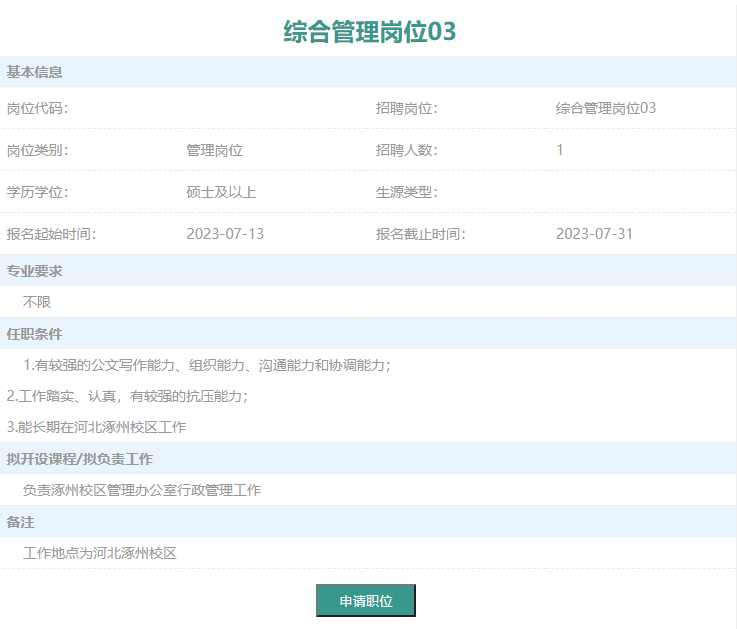Image resolution: width=737 pixels, height=629 pixels.
Task: Click the 报名截止时间 label
Action: [x=421, y=234]
